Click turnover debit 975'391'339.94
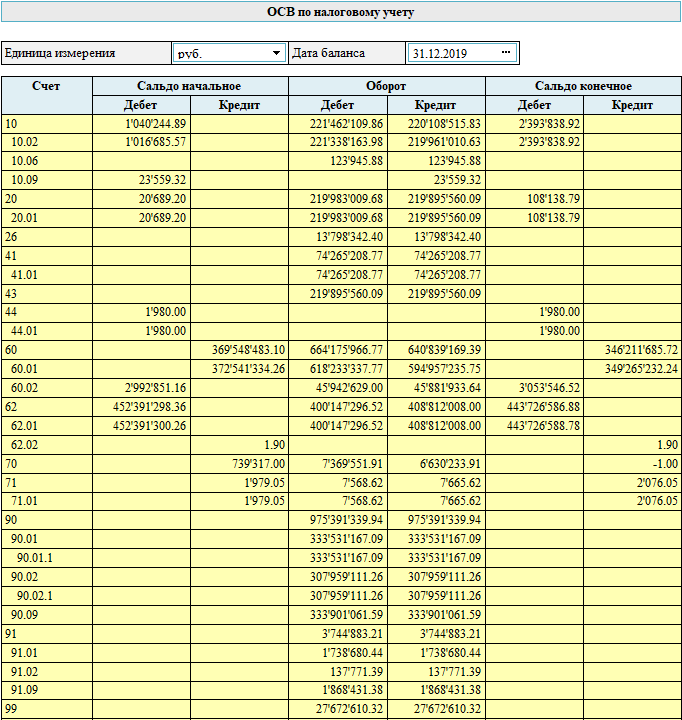Screen dimensions: 682x720 [346, 520]
